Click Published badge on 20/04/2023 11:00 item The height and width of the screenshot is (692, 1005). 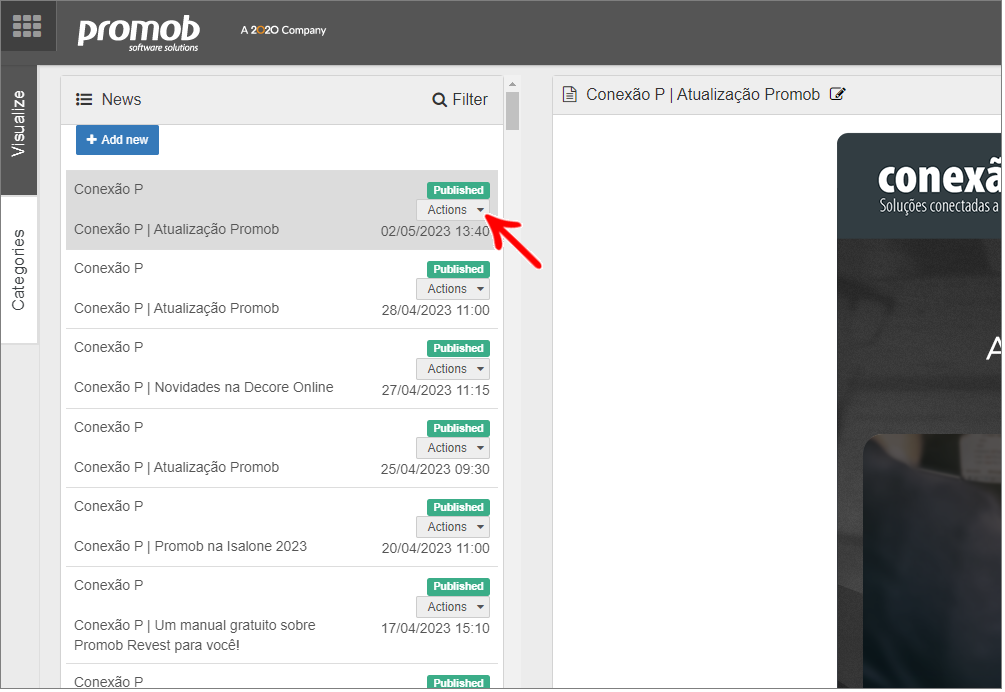(x=458, y=507)
